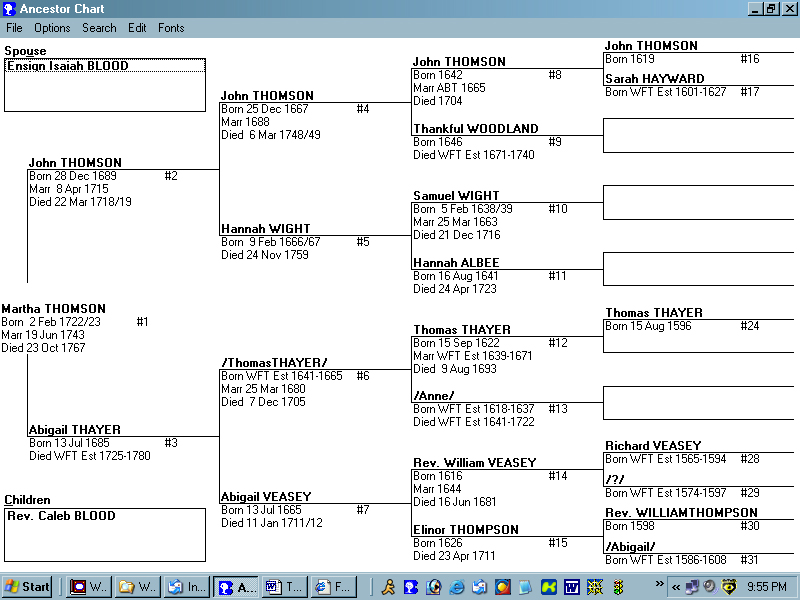Click the network computers tray icon

pos(692,587)
